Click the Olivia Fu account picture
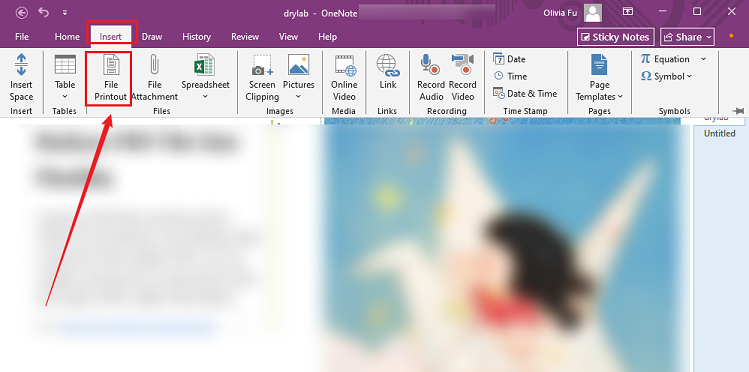 (x=593, y=13)
